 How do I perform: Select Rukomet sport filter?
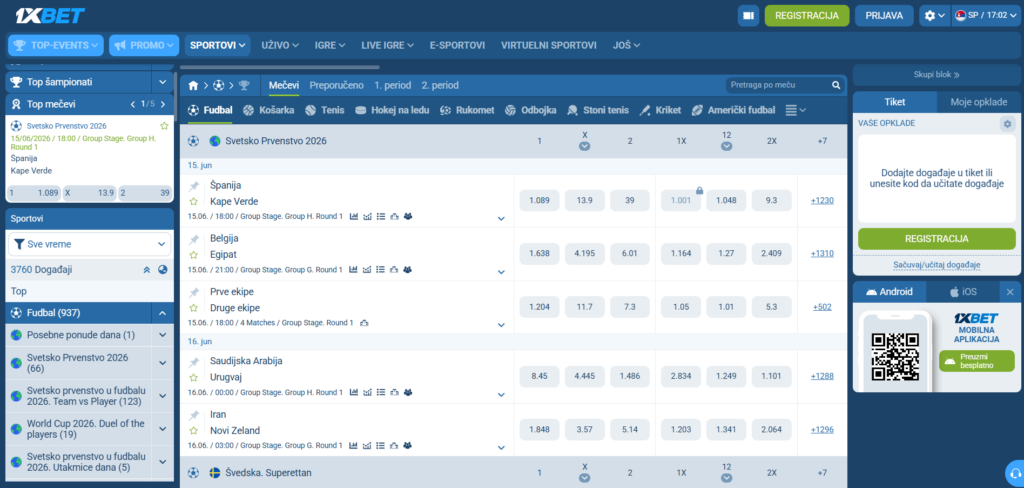pyautogui.click(x=467, y=110)
